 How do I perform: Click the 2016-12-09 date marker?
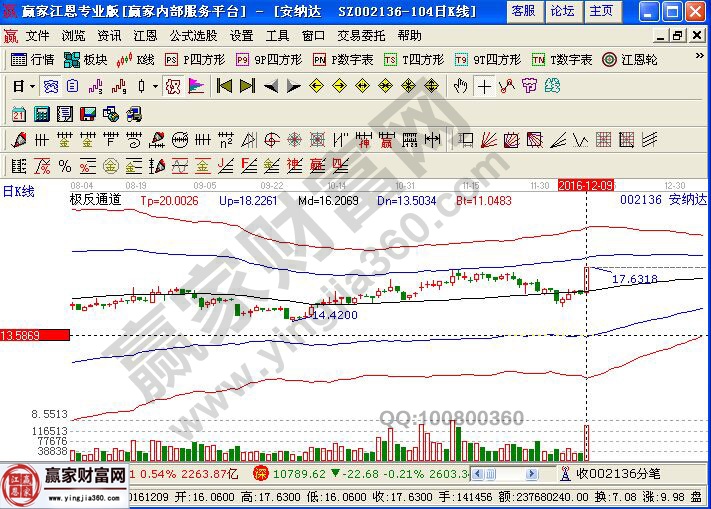585,185
